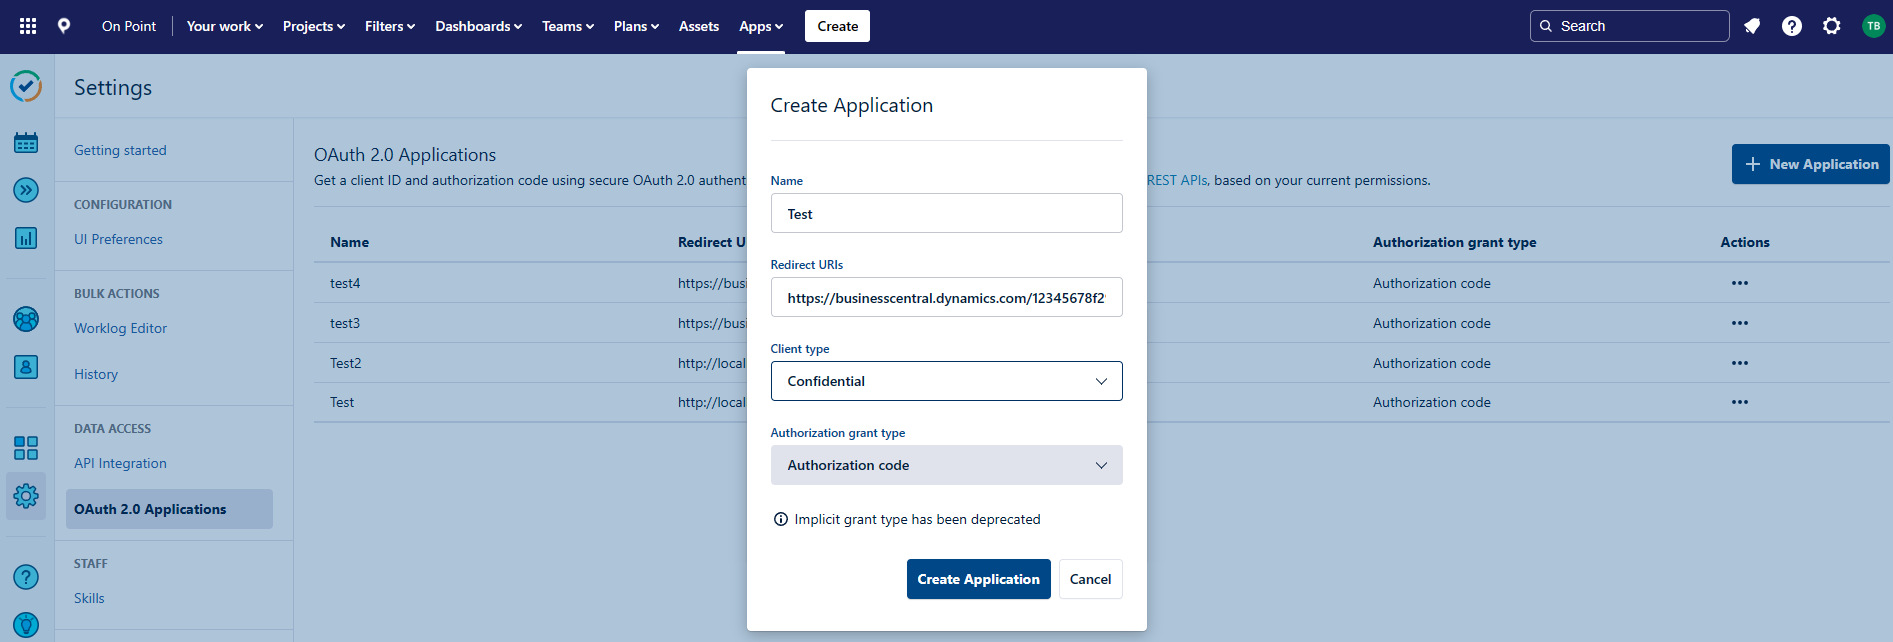Click the notifications icon in top bar
Viewport: 1893px width, 642px height.
pyautogui.click(x=1752, y=26)
